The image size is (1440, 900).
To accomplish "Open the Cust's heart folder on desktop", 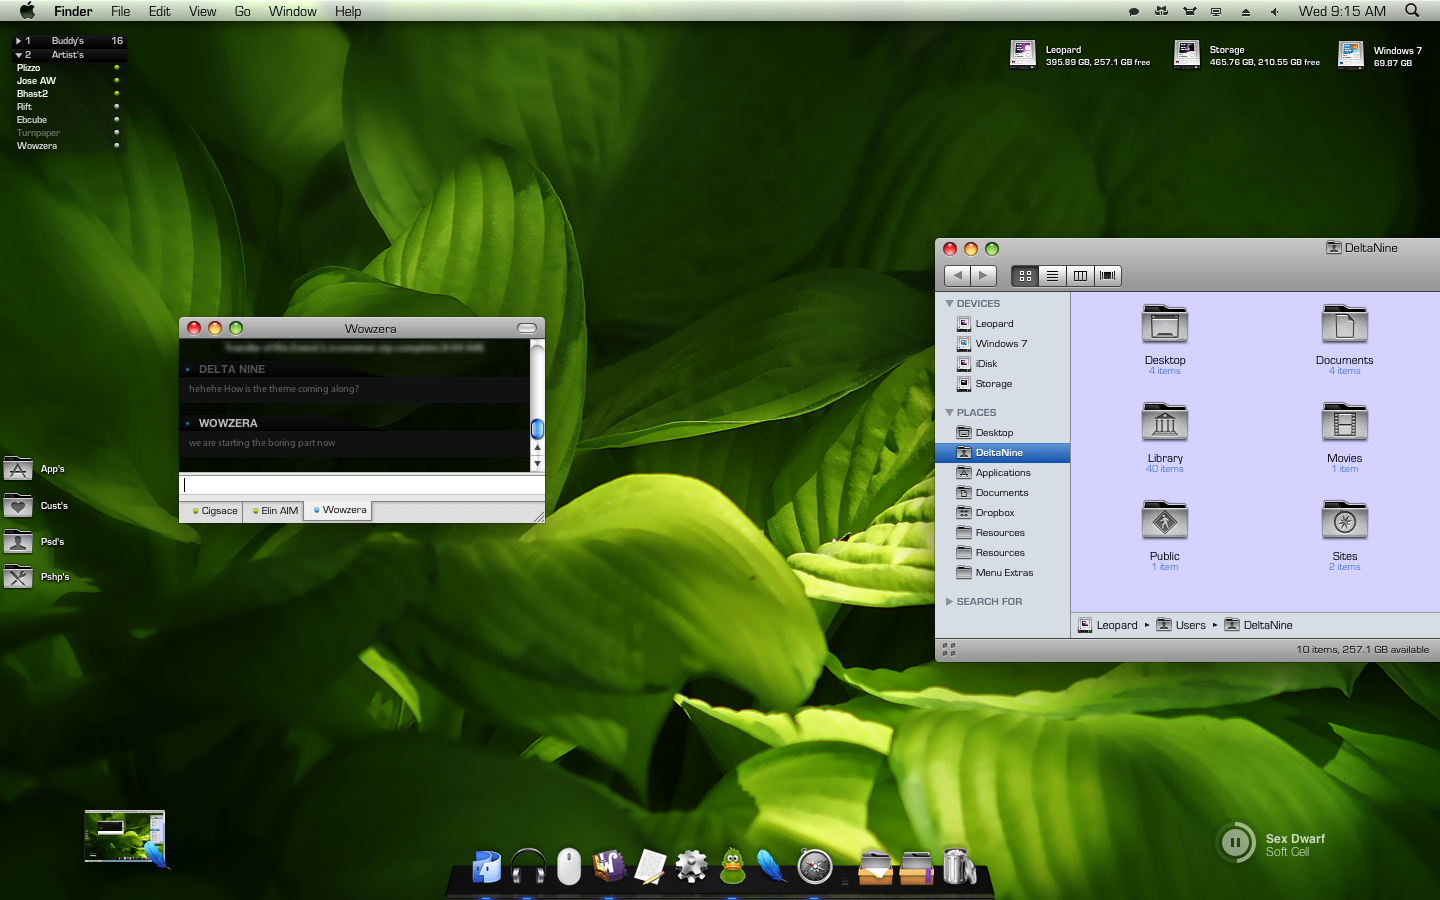I will tap(18, 505).
